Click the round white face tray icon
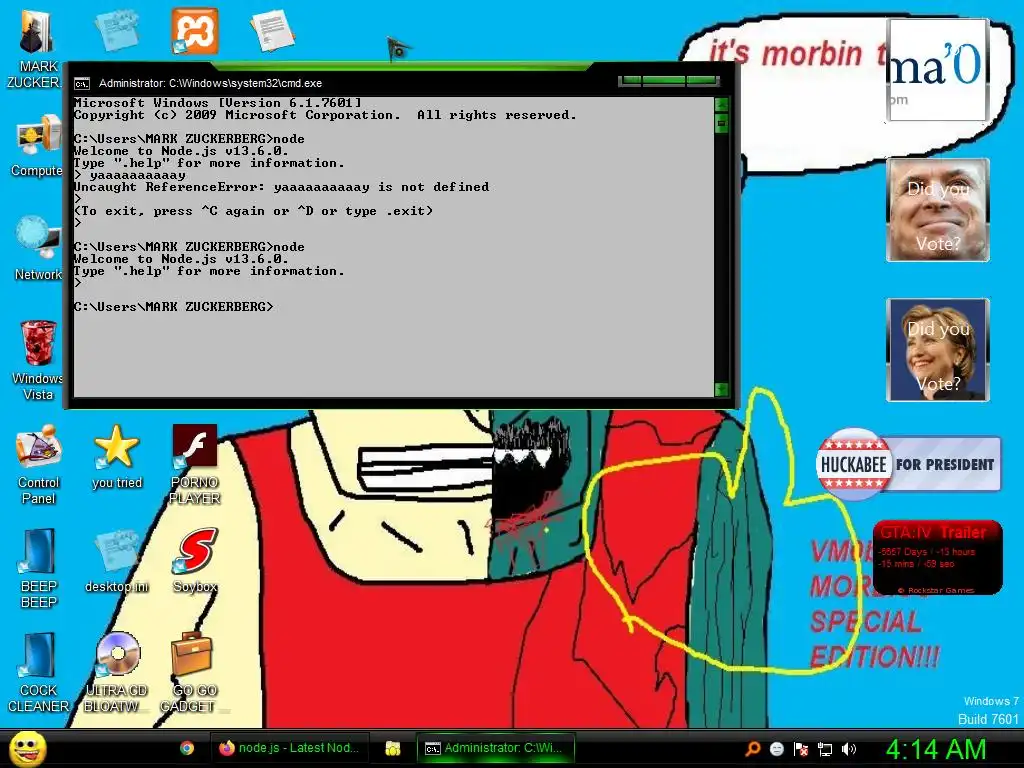The image size is (1024, 768). click(776, 749)
